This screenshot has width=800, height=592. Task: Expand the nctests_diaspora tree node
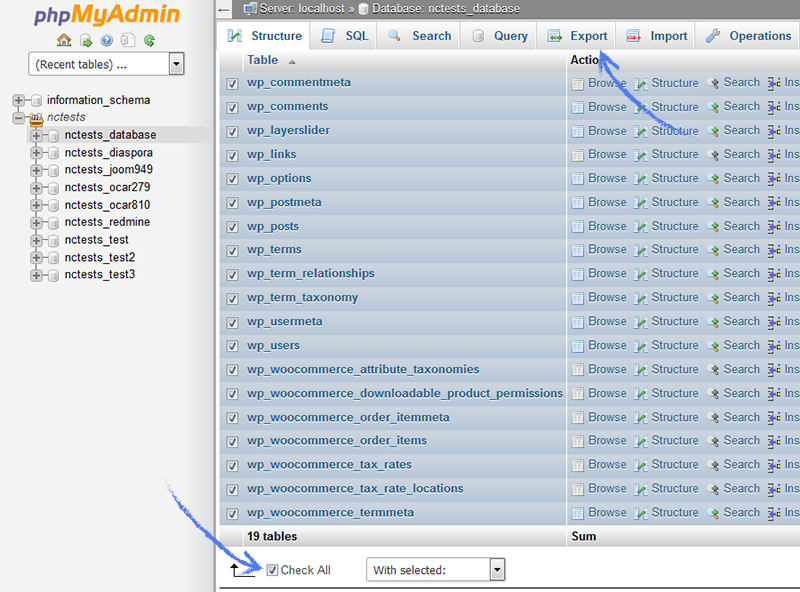(36, 153)
